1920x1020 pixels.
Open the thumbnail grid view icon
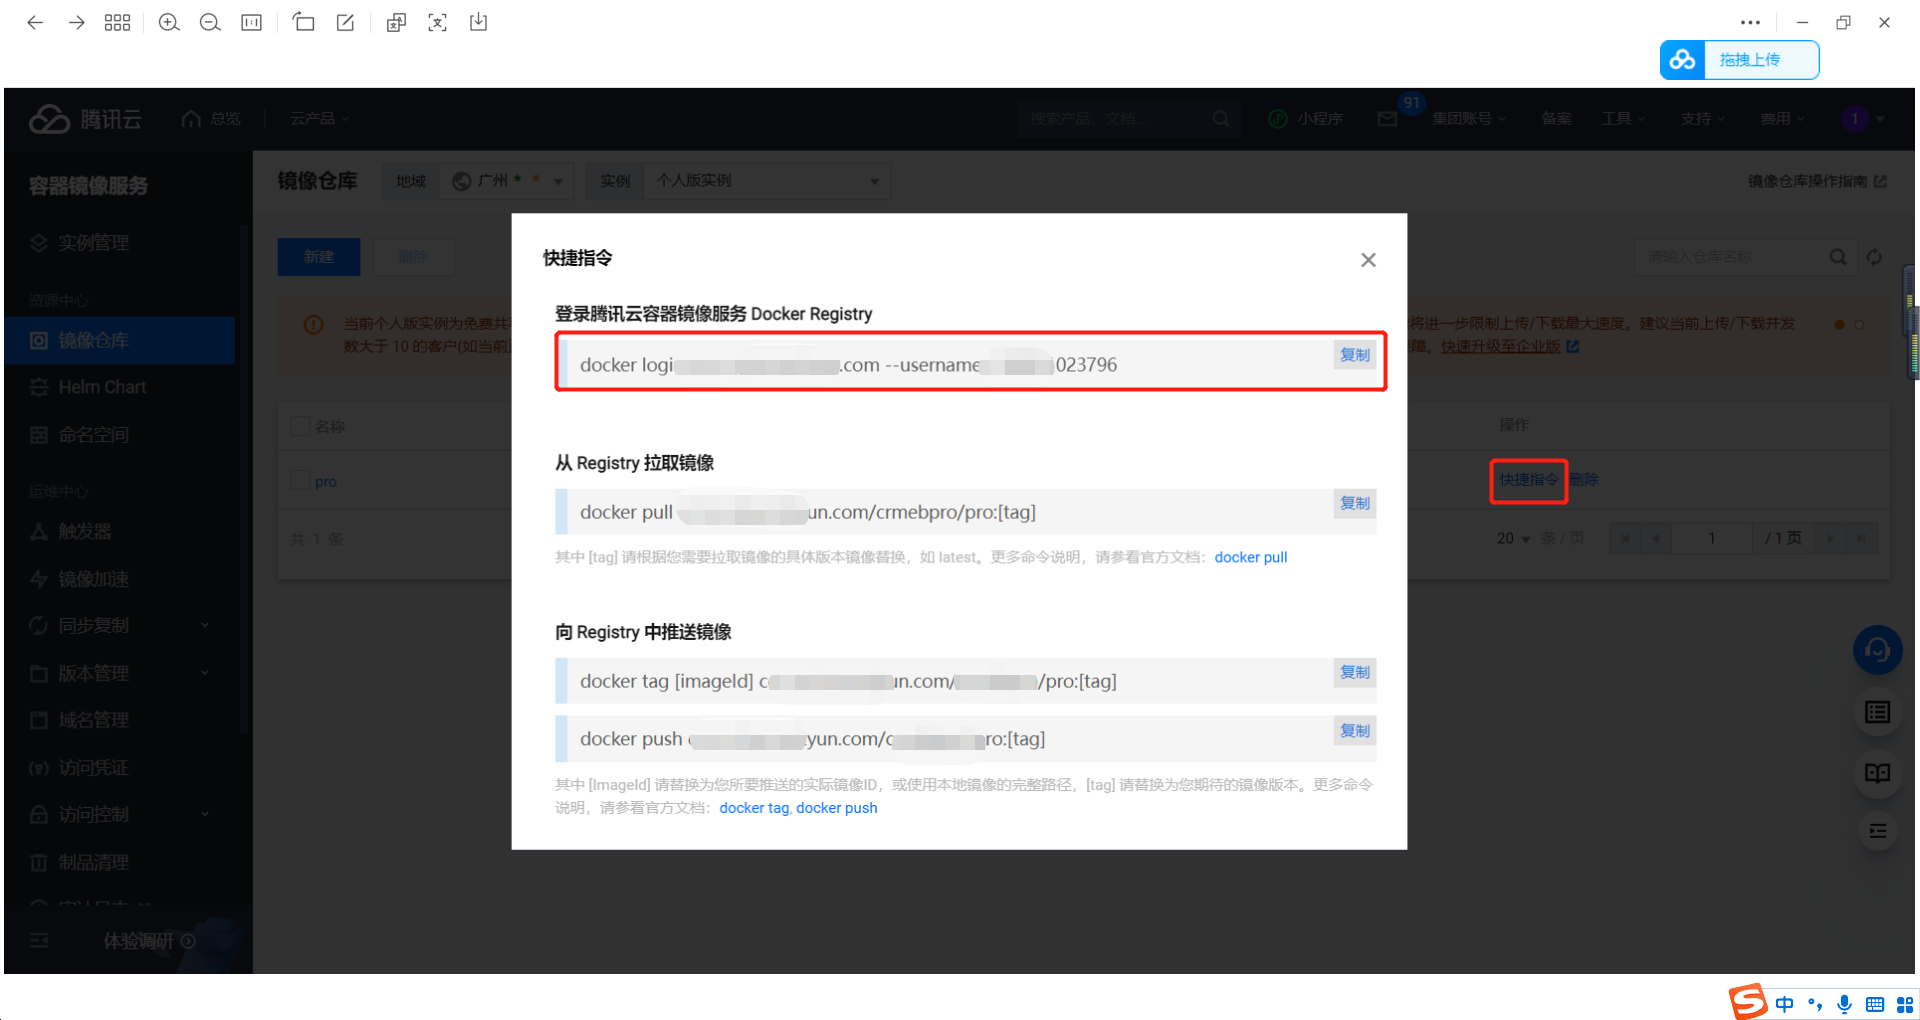(x=118, y=22)
